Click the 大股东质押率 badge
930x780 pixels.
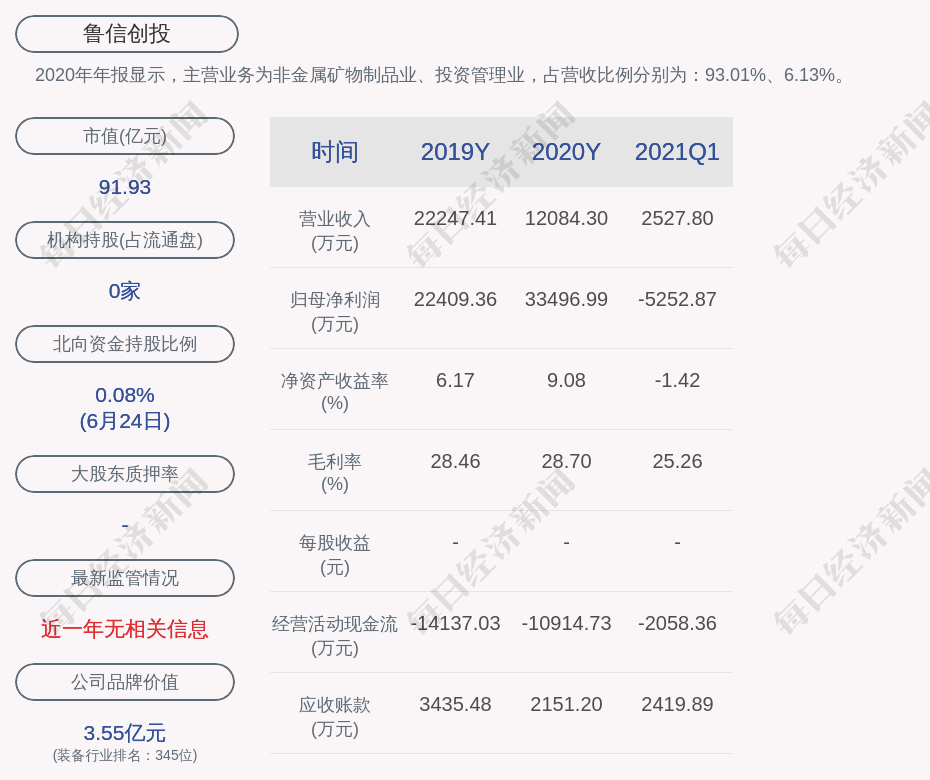click(124, 474)
